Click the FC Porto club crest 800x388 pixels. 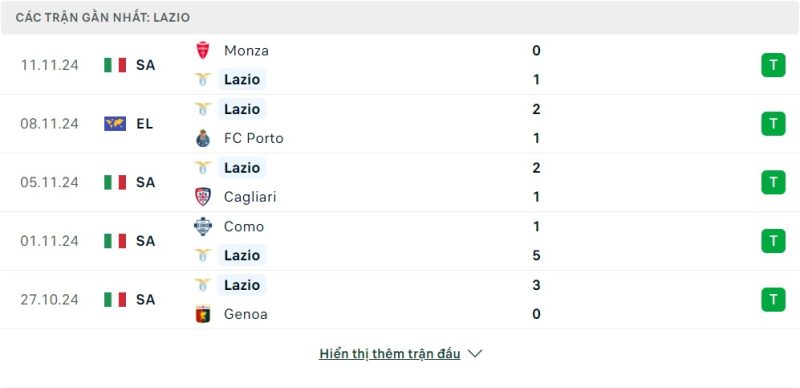tap(203, 138)
